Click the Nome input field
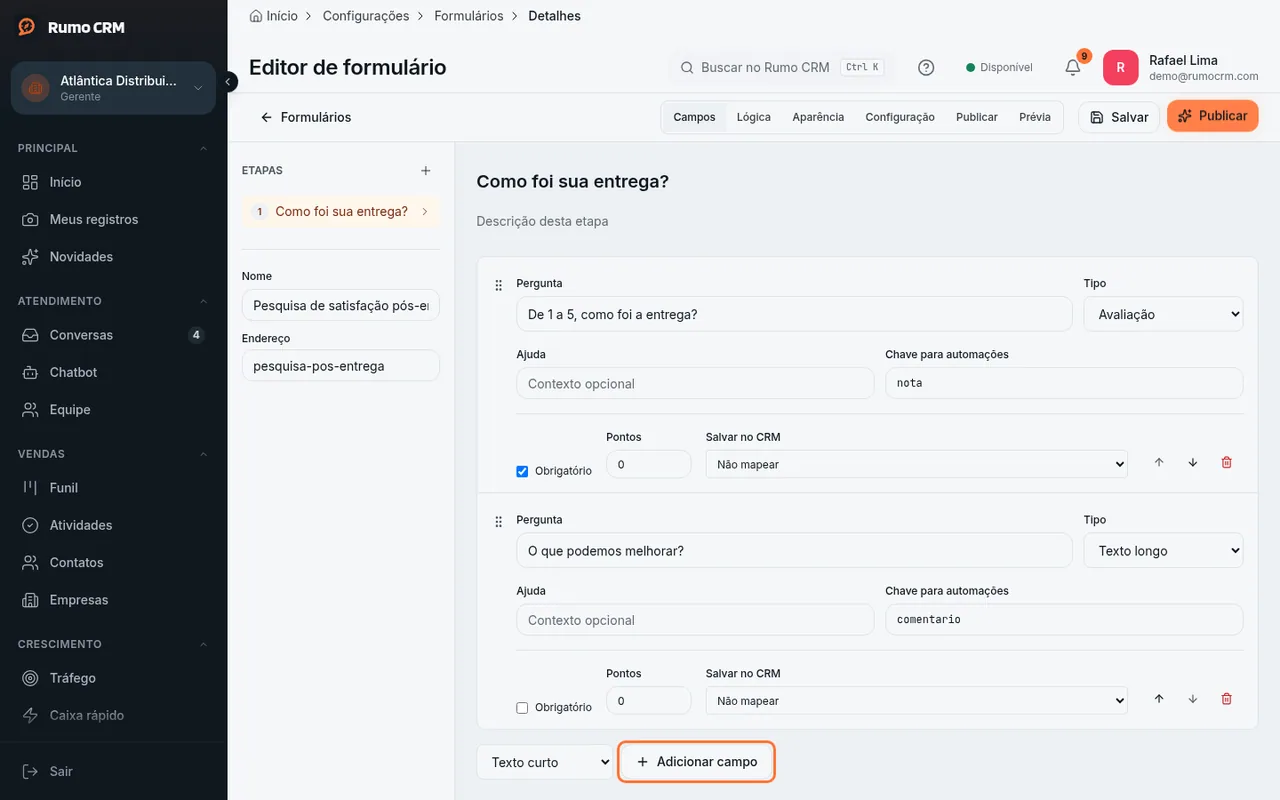 [x=341, y=305]
